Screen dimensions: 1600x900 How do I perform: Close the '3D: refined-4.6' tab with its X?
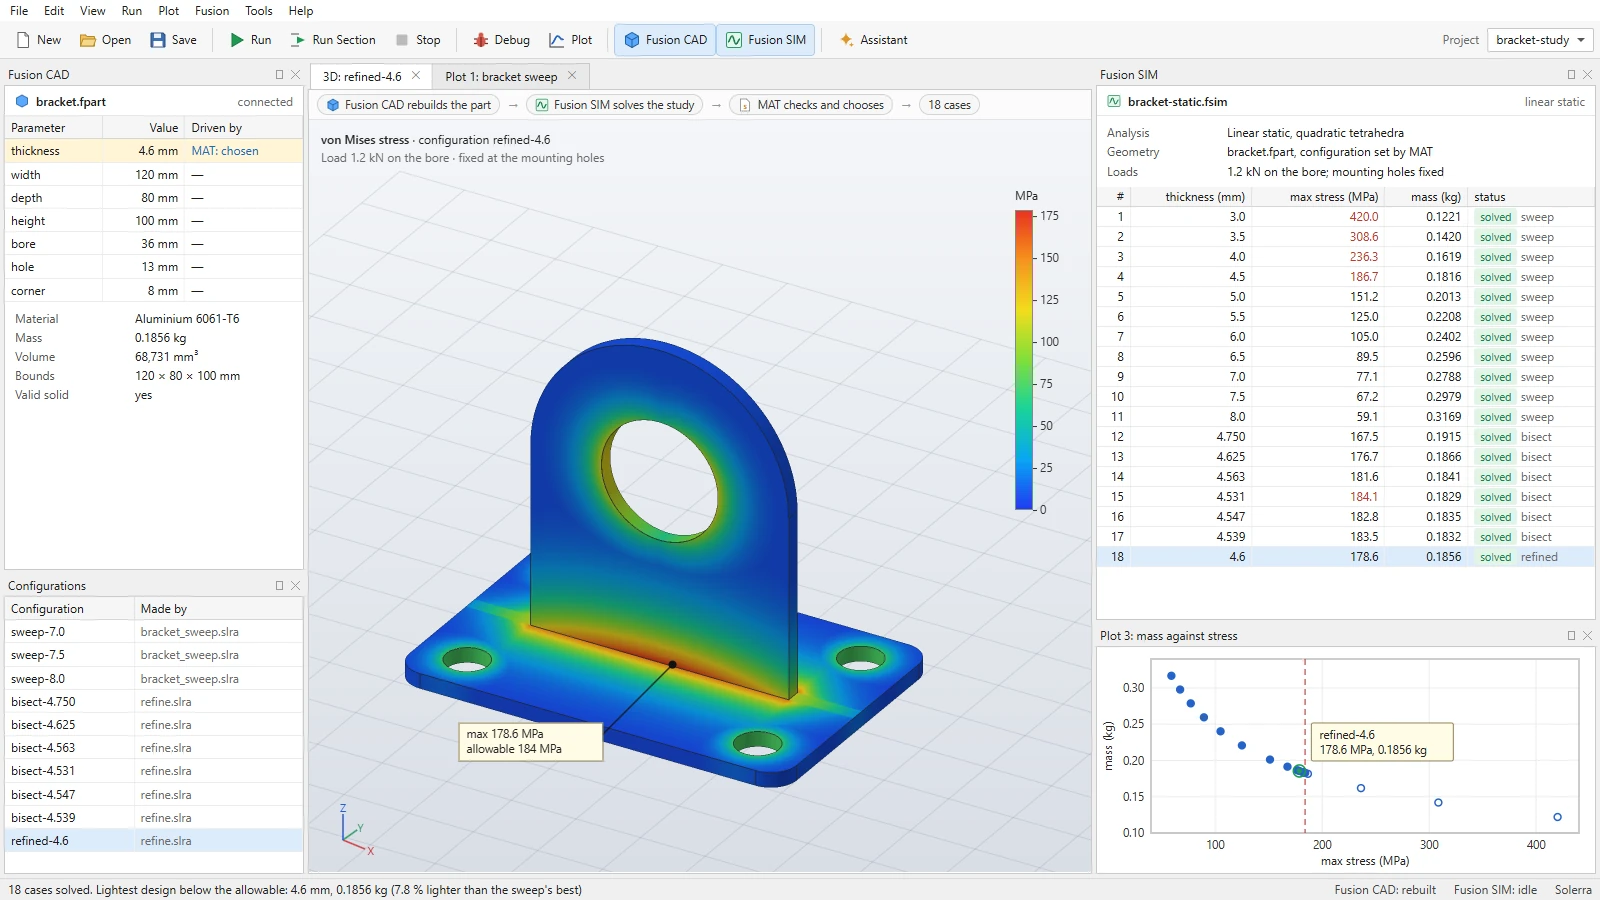pos(416,76)
